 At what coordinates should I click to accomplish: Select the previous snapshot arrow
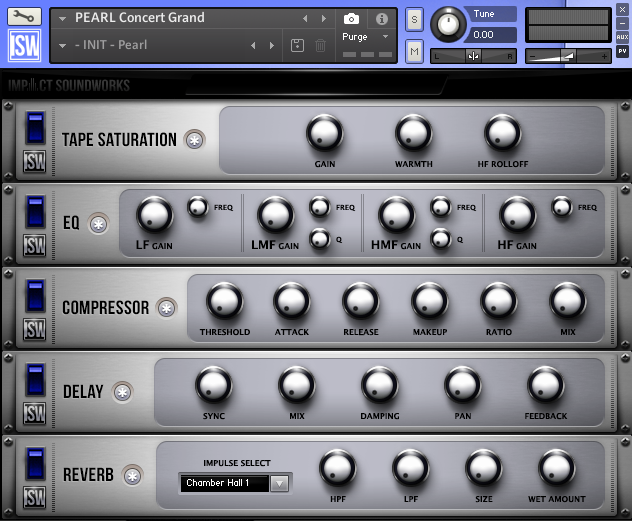253,46
